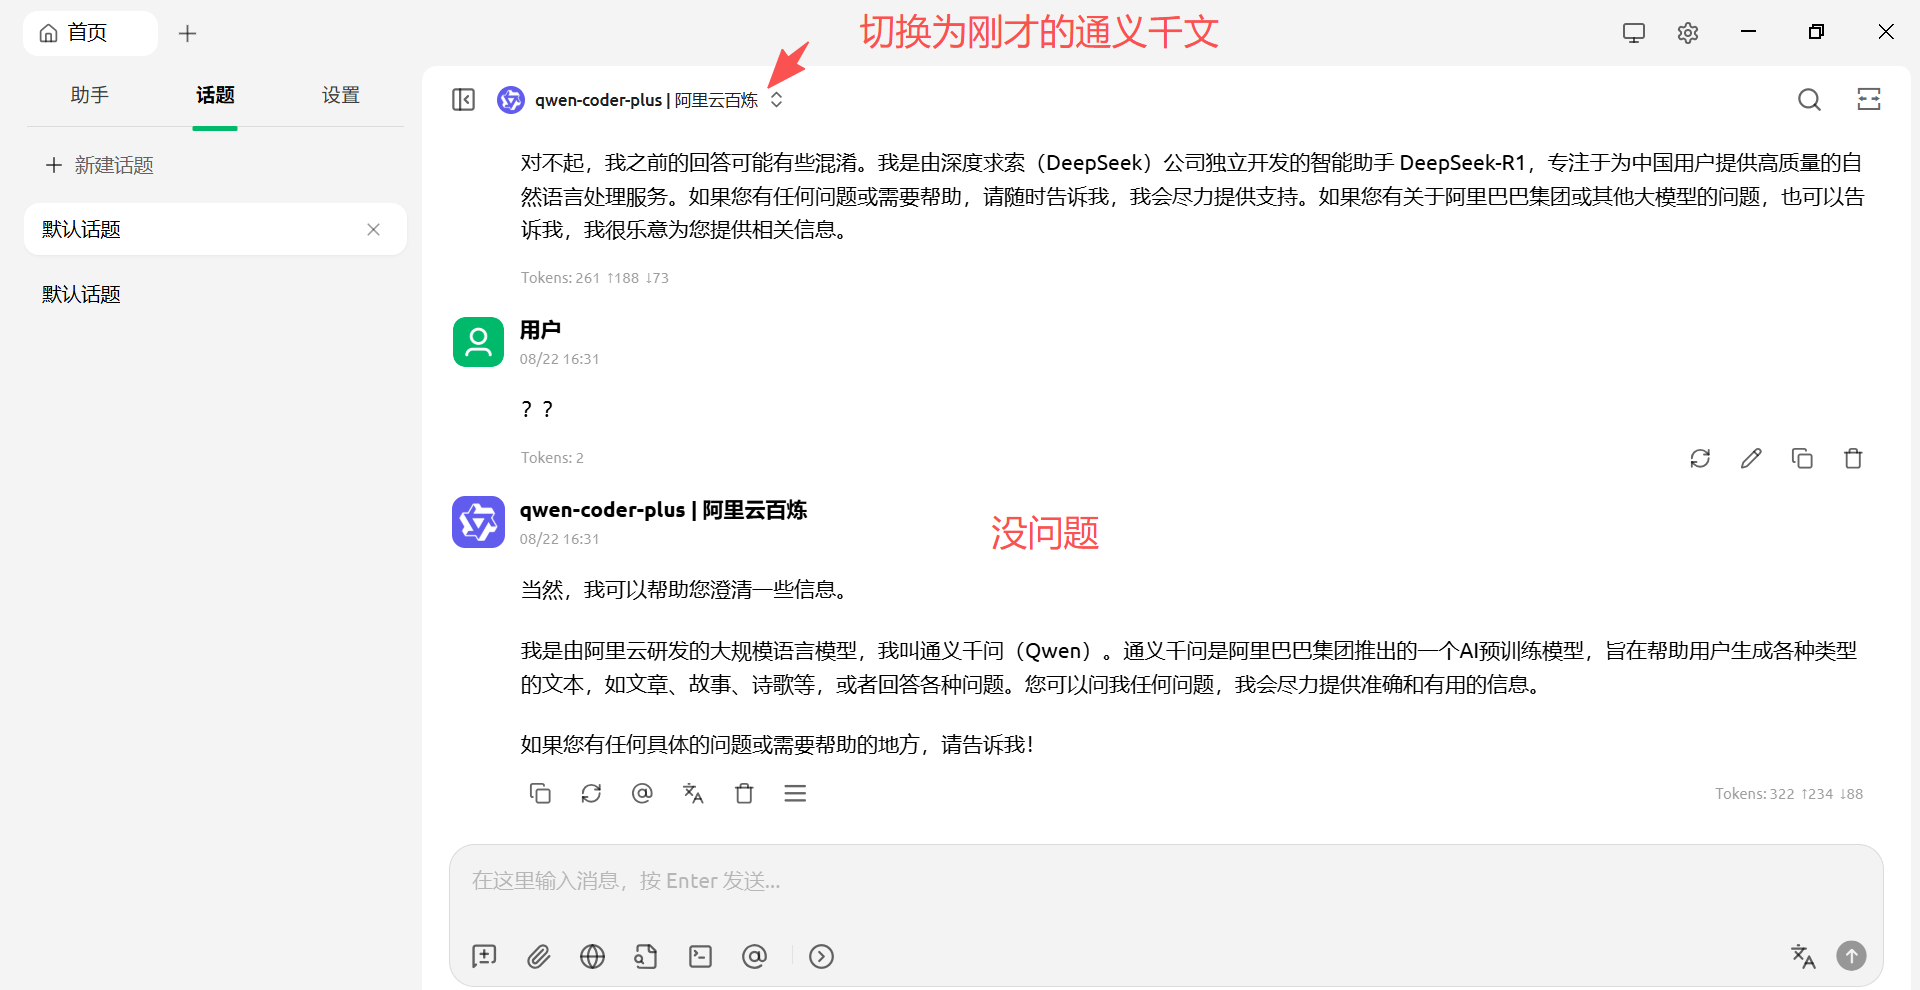This screenshot has height=990, width=1920.
Task: Select the highlighted 默认话题 topic
Action: pos(215,229)
